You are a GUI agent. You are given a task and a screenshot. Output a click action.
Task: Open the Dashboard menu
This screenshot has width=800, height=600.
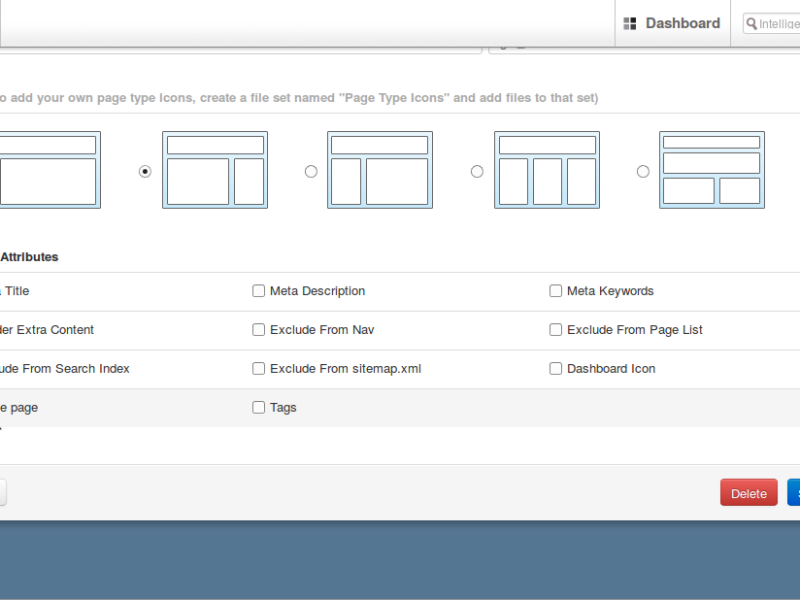coord(672,23)
